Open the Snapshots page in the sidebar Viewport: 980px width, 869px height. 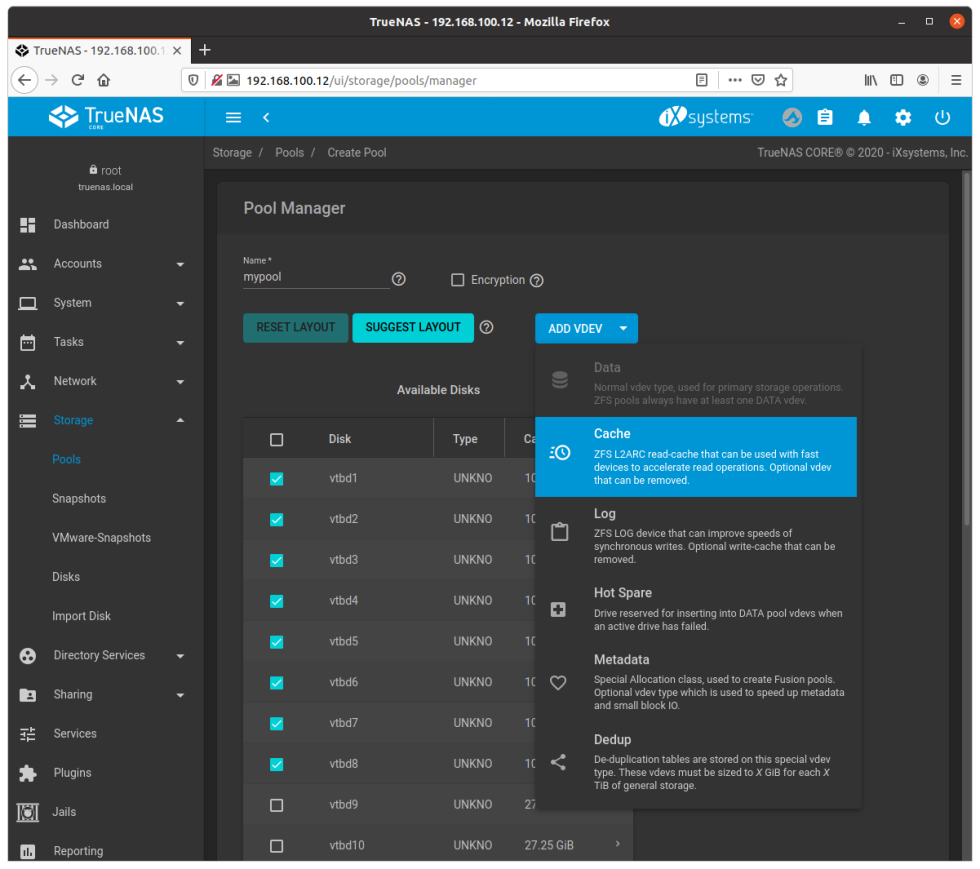click(78, 498)
